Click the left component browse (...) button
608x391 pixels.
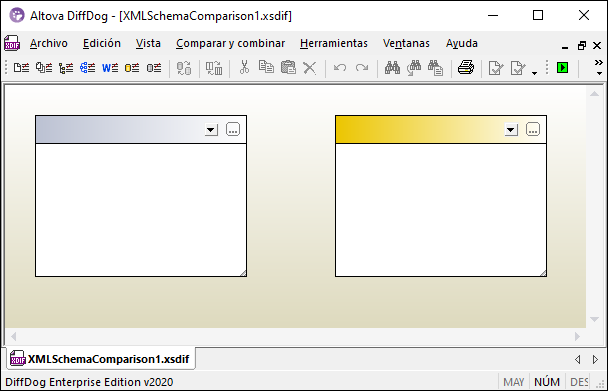tap(233, 130)
